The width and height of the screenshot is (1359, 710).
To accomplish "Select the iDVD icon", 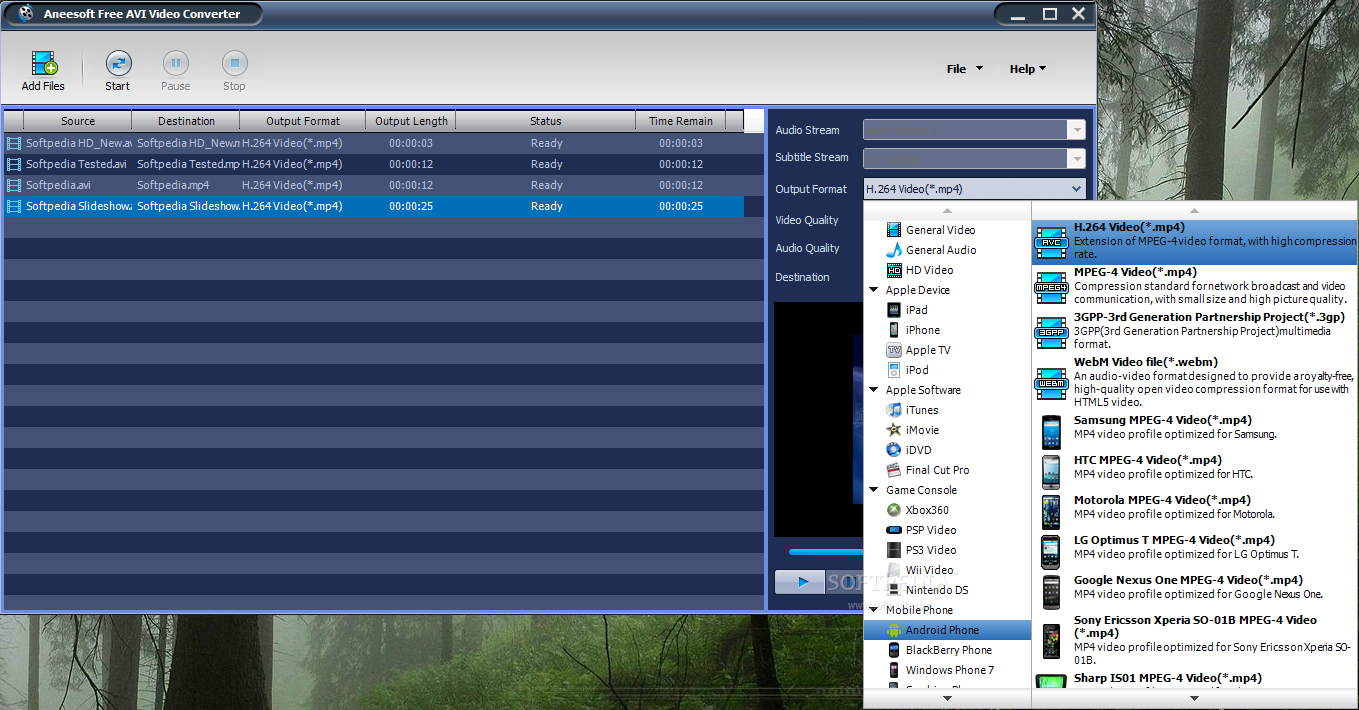I will tap(894, 450).
